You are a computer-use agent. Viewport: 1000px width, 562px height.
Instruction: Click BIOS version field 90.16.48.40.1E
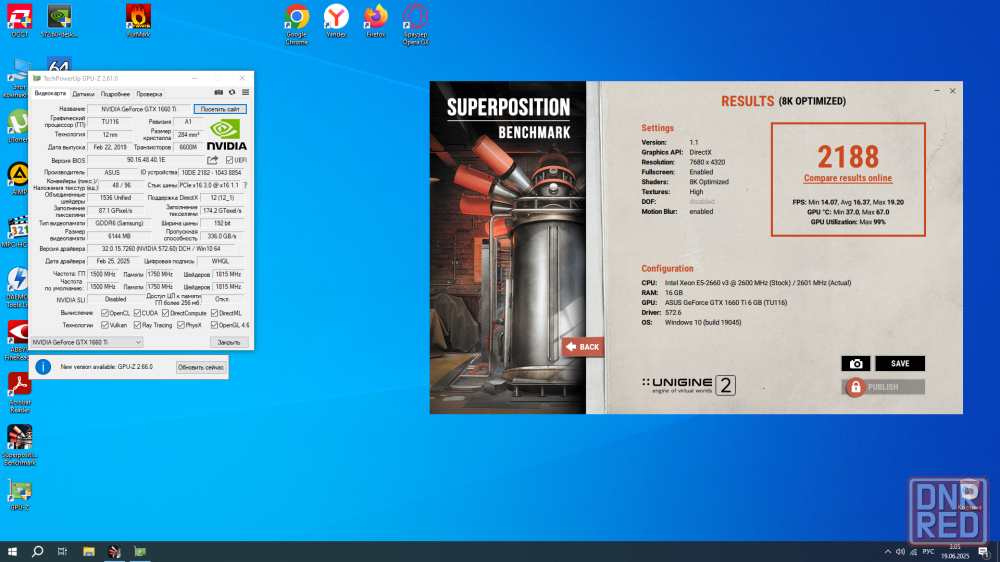pyautogui.click(x=146, y=160)
